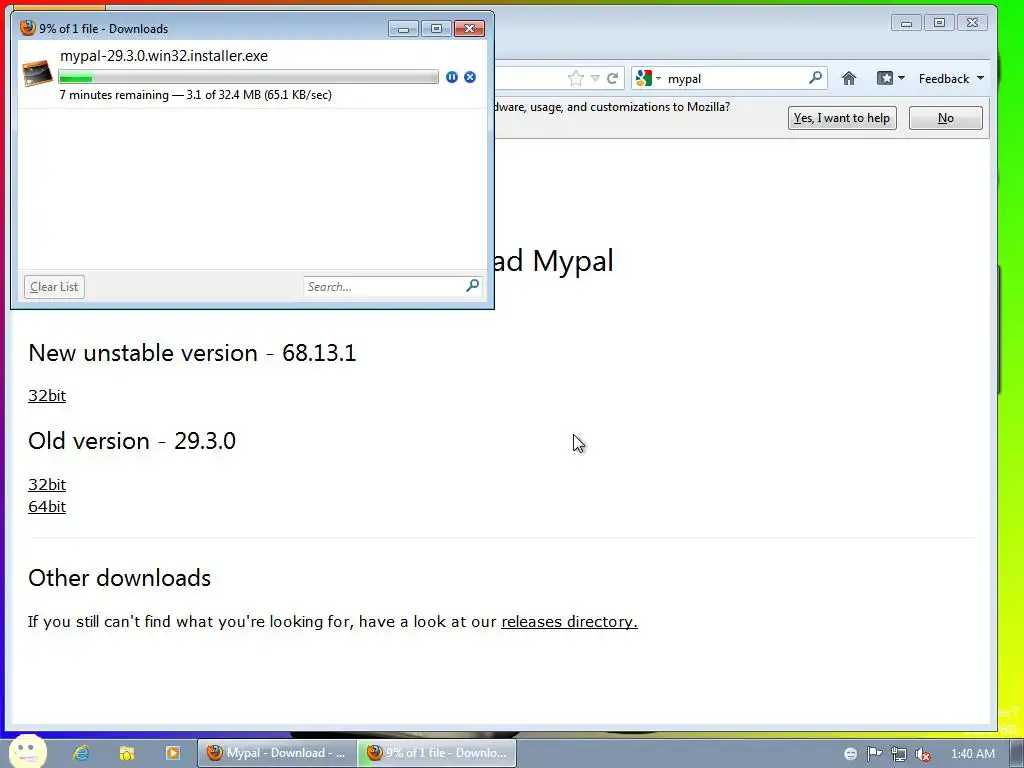
Task: Open the Google search engine selector
Action: pos(648,78)
